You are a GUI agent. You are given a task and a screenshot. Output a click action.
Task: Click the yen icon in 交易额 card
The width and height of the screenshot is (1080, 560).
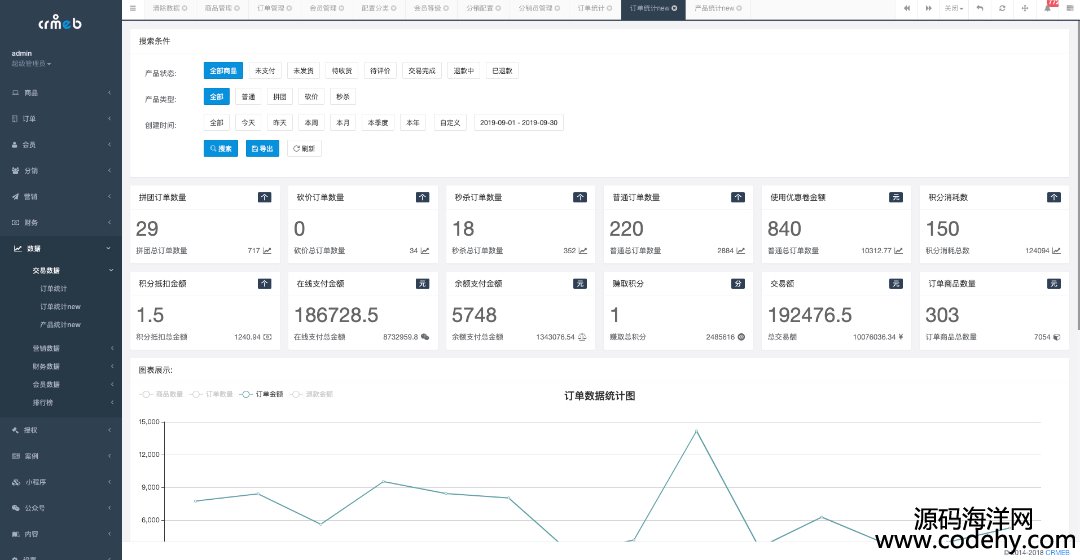click(x=900, y=337)
